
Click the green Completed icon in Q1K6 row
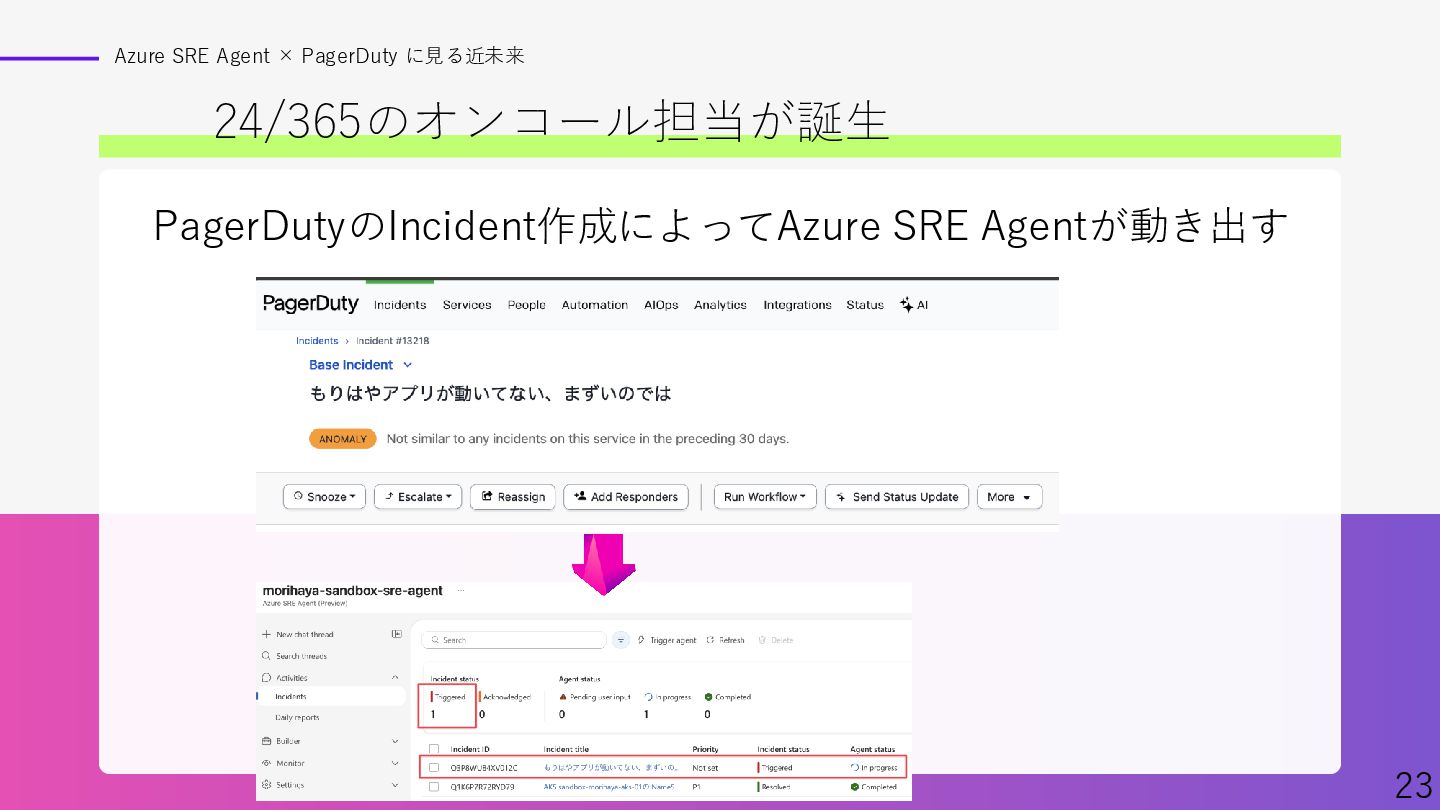(855, 787)
